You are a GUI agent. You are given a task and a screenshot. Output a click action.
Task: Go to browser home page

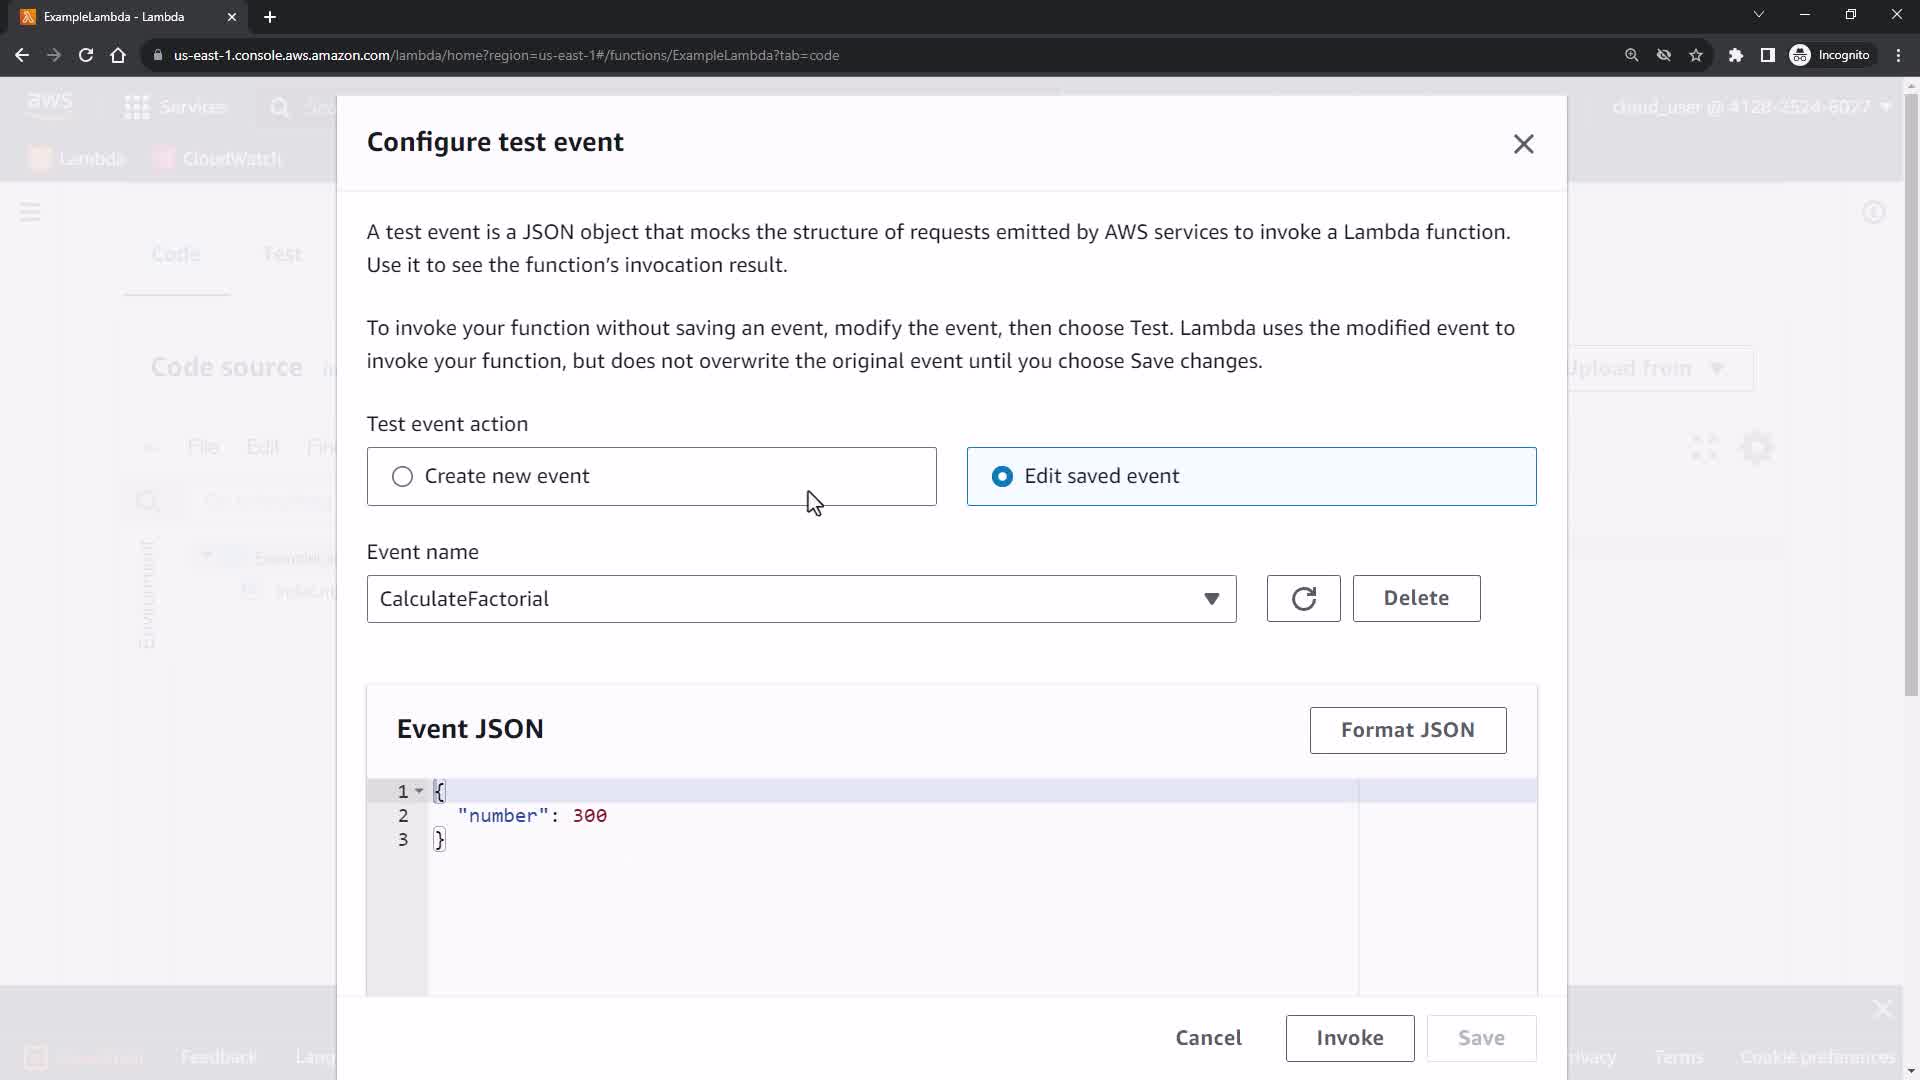tap(118, 55)
